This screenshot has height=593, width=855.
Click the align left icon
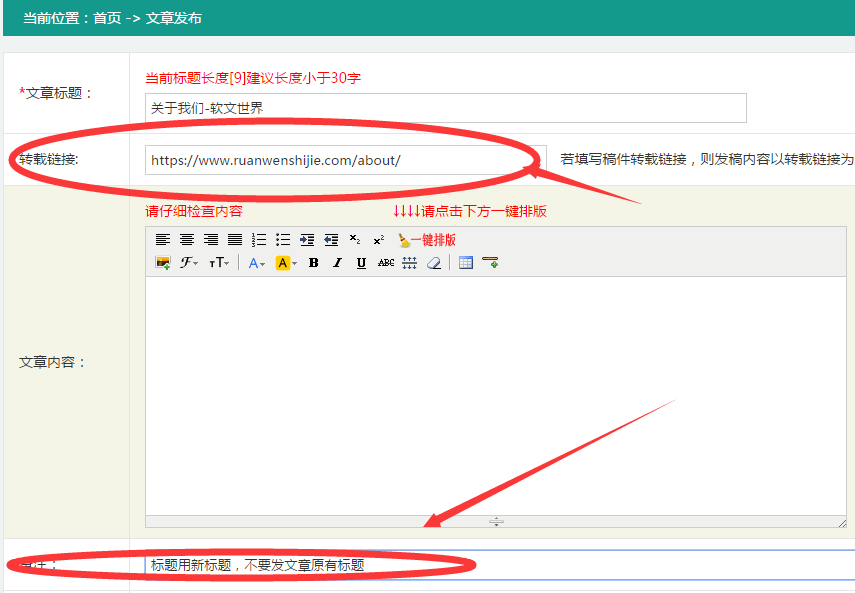tap(163, 240)
